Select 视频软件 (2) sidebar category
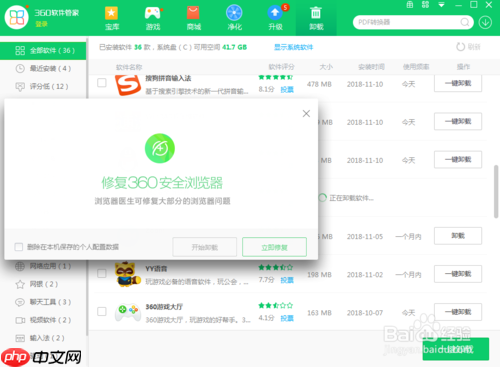 coord(43,320)
